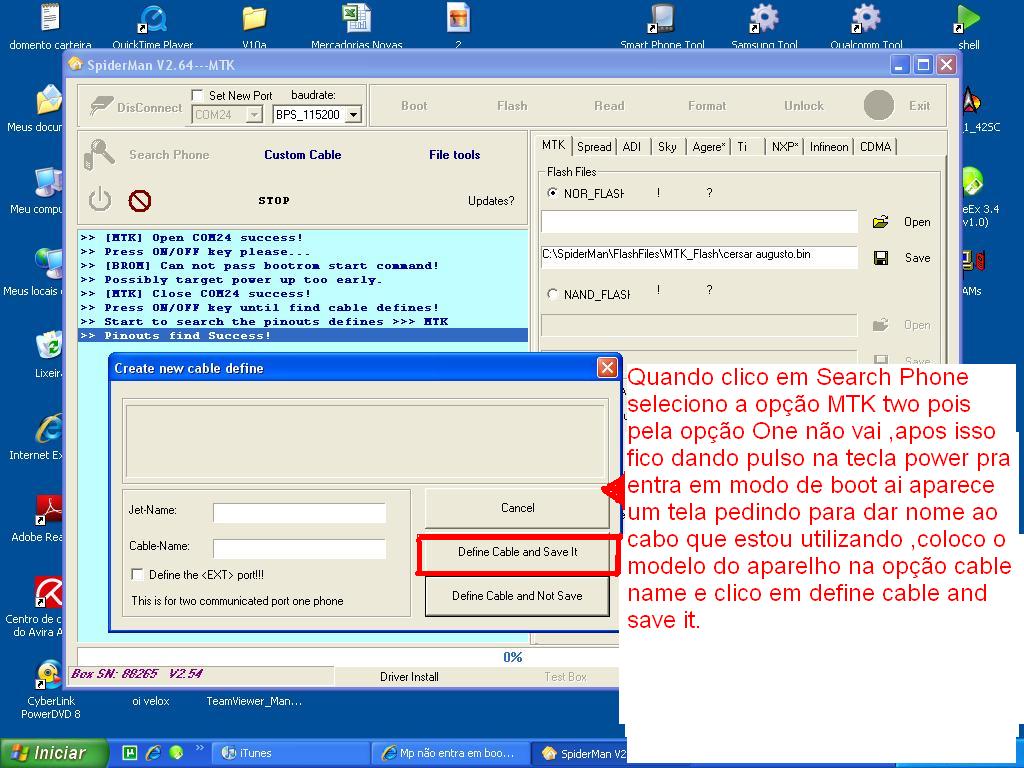Click the Custom Cable link
1024x768 pixels.
pos(302,155)
